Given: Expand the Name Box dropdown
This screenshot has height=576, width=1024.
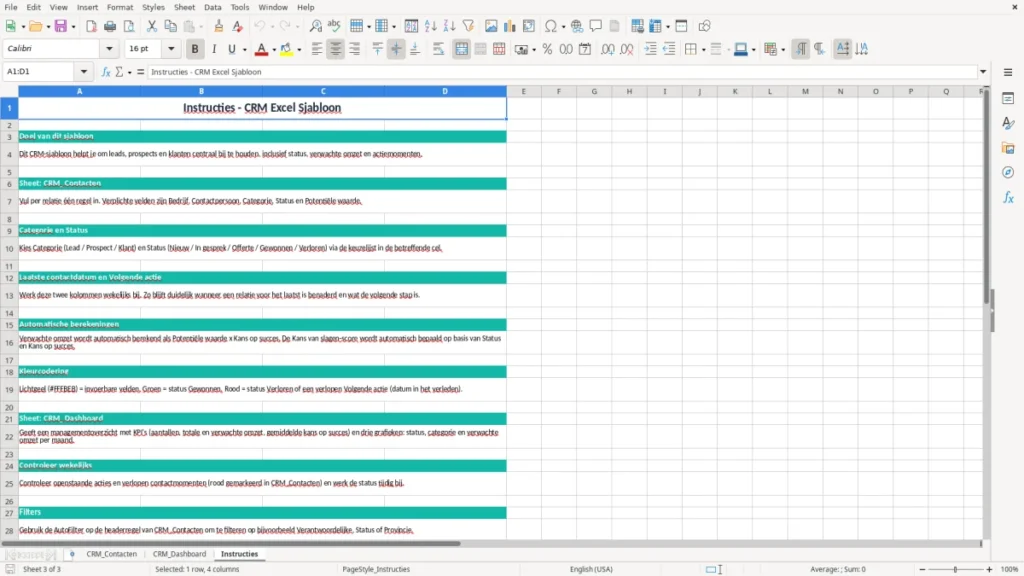Looking at the screenshot, I should coord(84,72).
